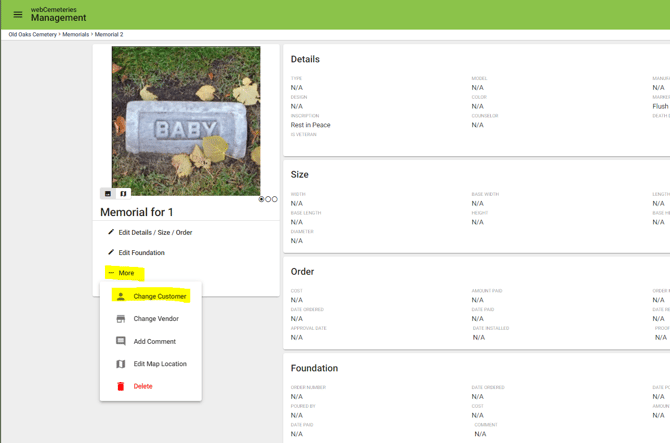Click the Memorial for 1 heading
670x443 pixels.
tap(137, 212)
